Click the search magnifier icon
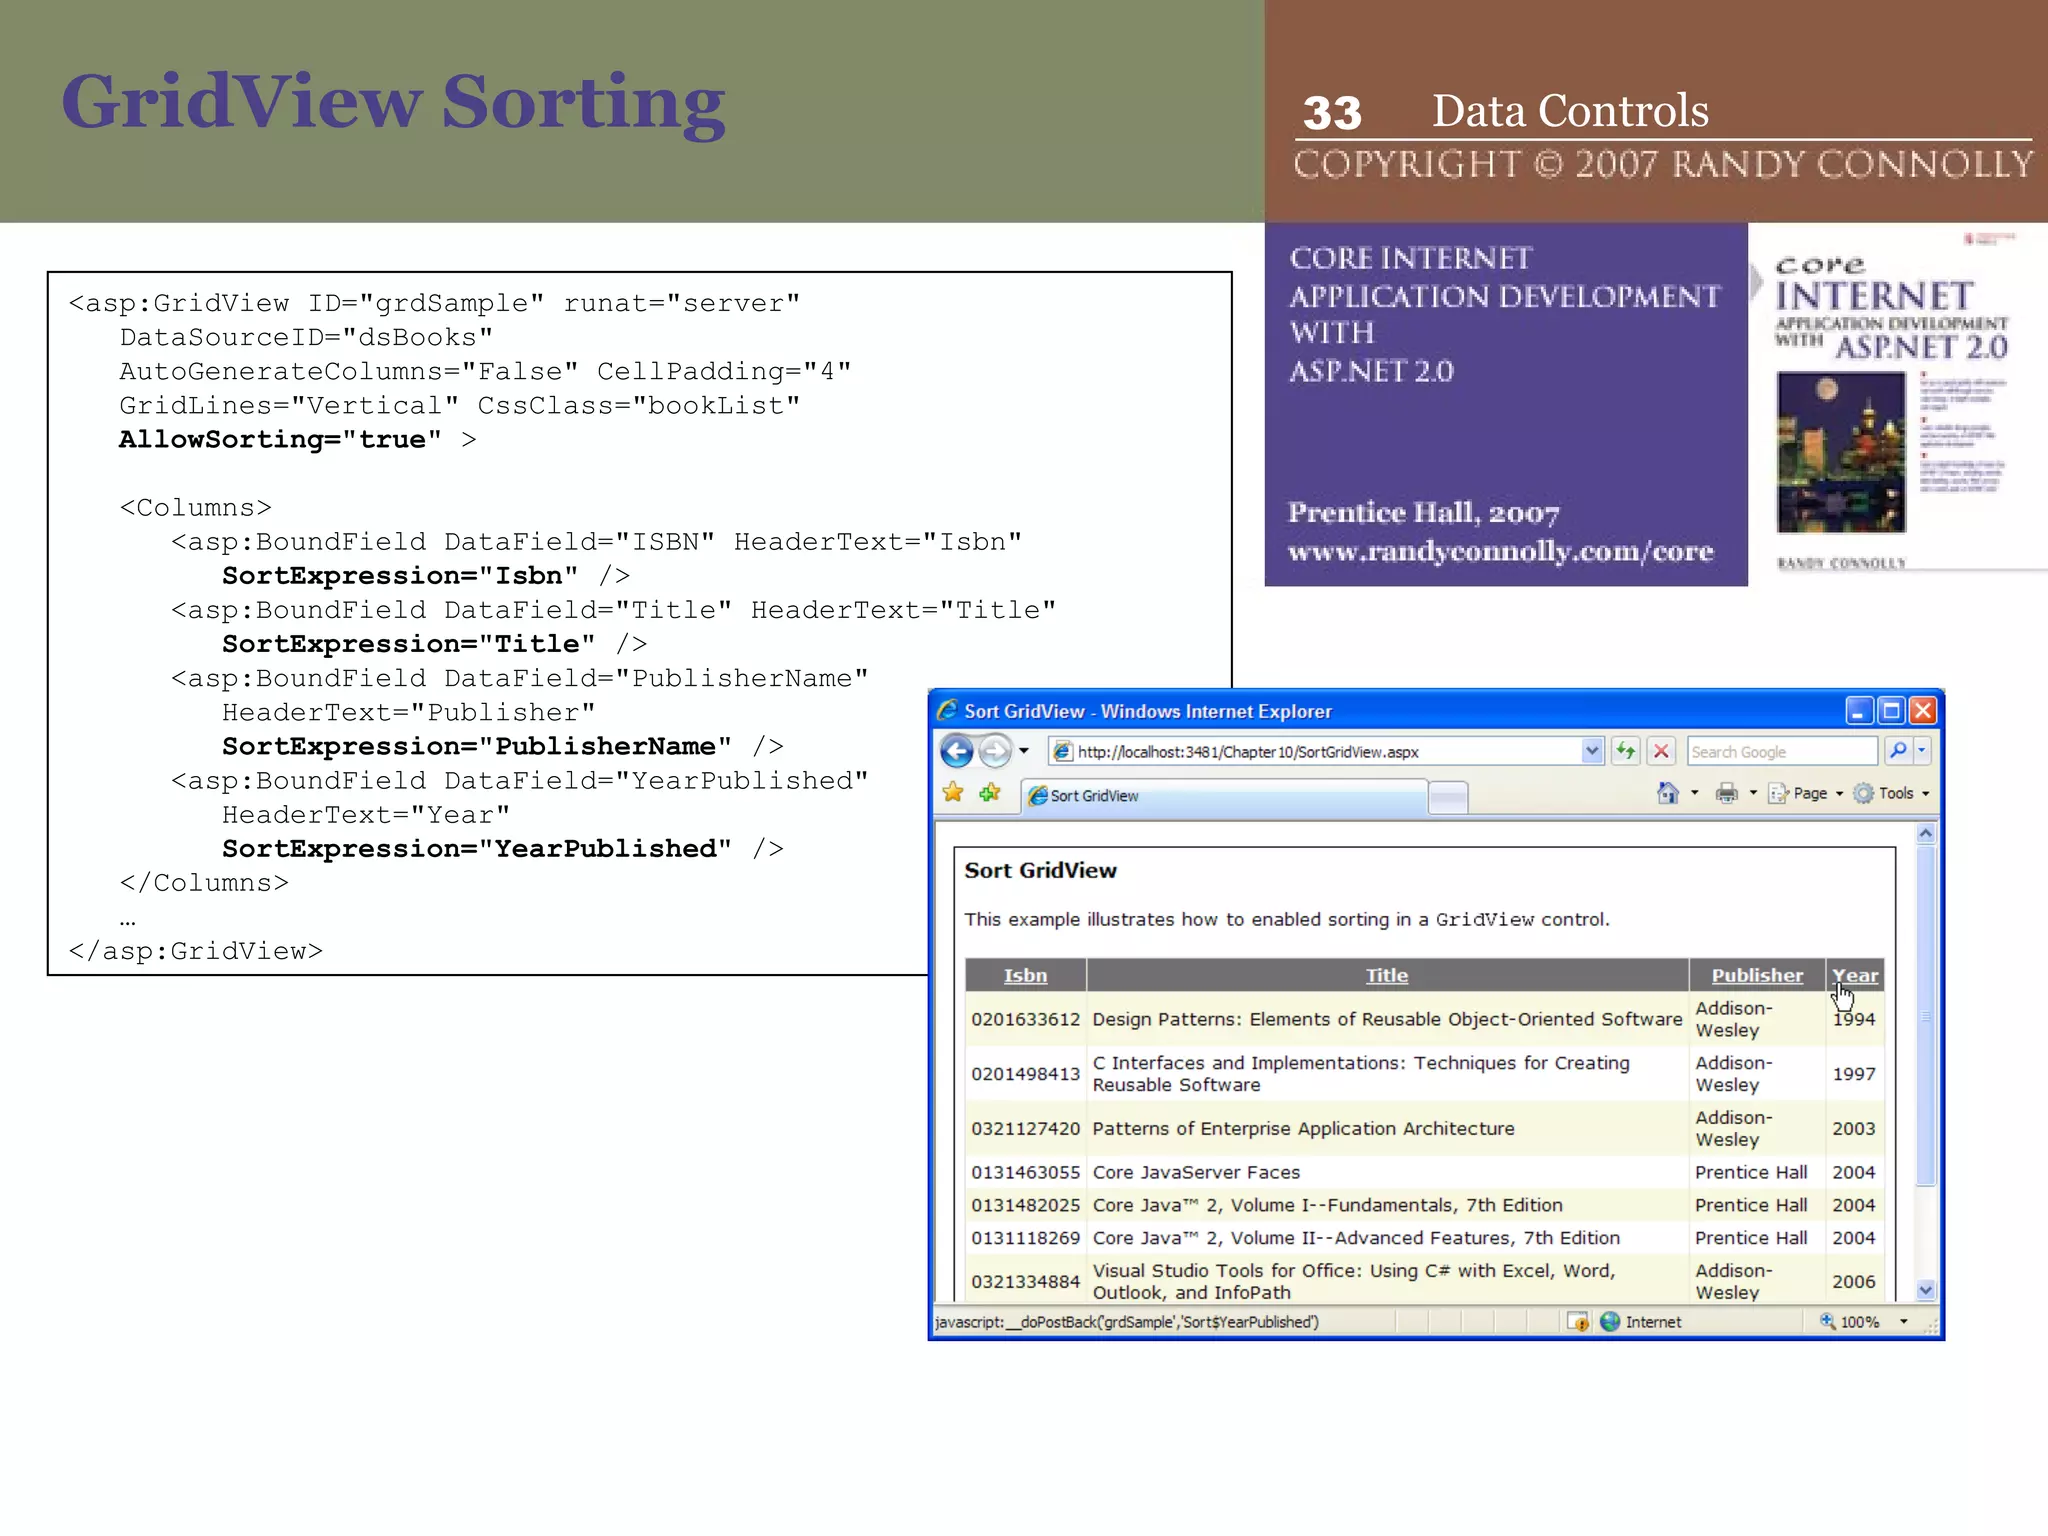 click(x=1898, y=751)
